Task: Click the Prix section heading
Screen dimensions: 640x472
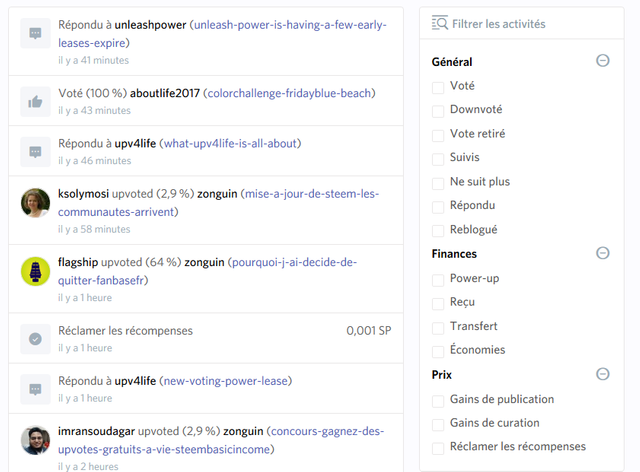Action: pos(442,375)
